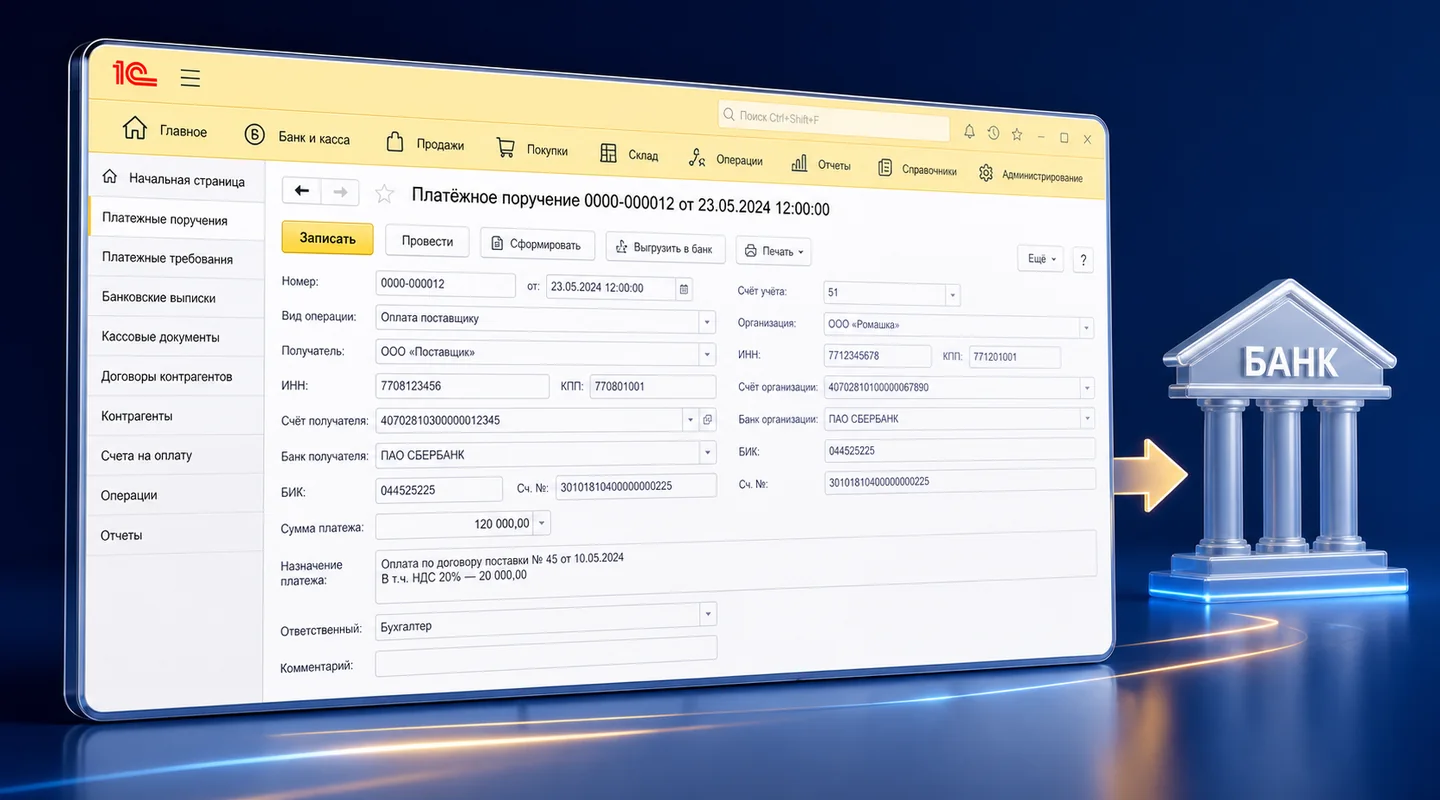Open the Сумма платежа calculator arrow

541,523
